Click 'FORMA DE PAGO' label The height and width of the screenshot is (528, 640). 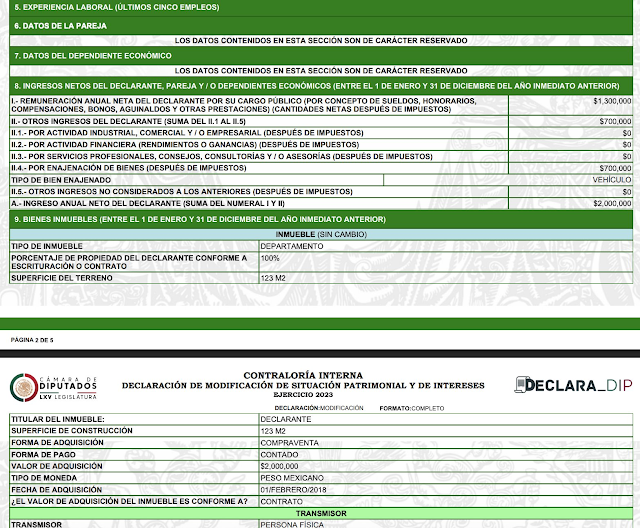[x=43, y=455]
